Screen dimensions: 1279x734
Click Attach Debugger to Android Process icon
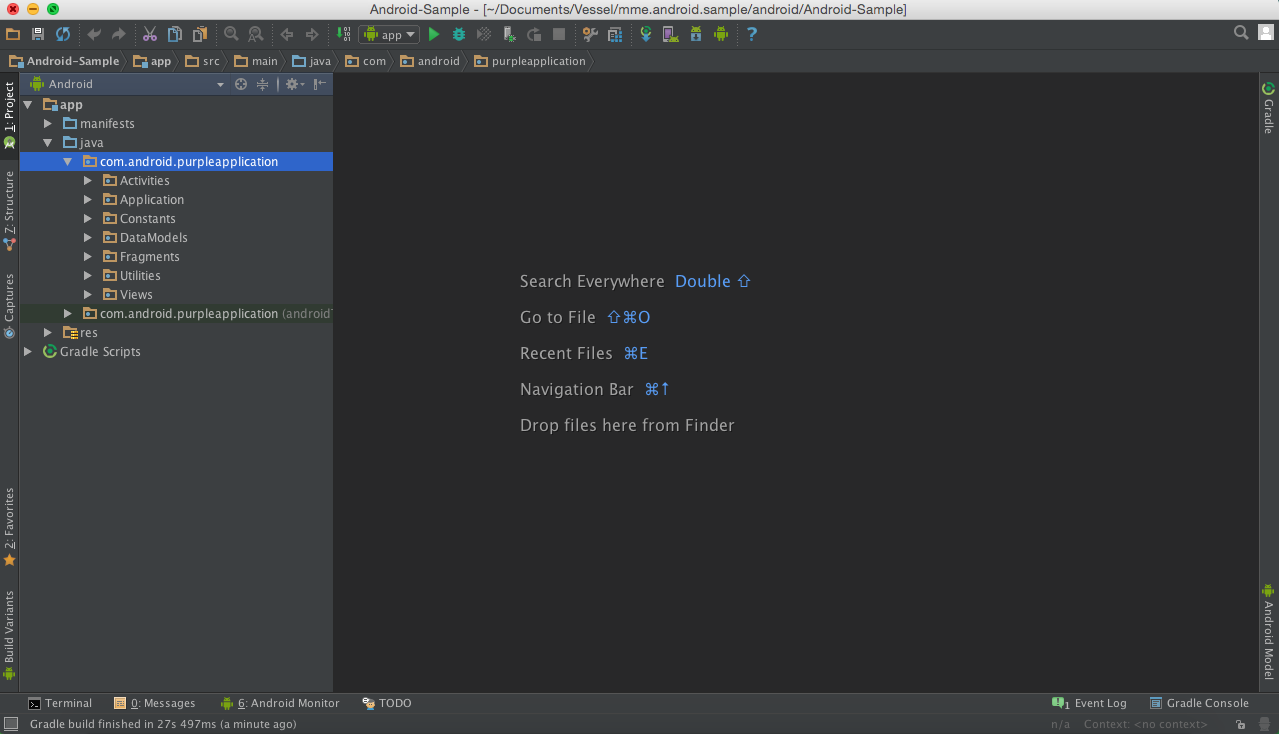[509, 34]
